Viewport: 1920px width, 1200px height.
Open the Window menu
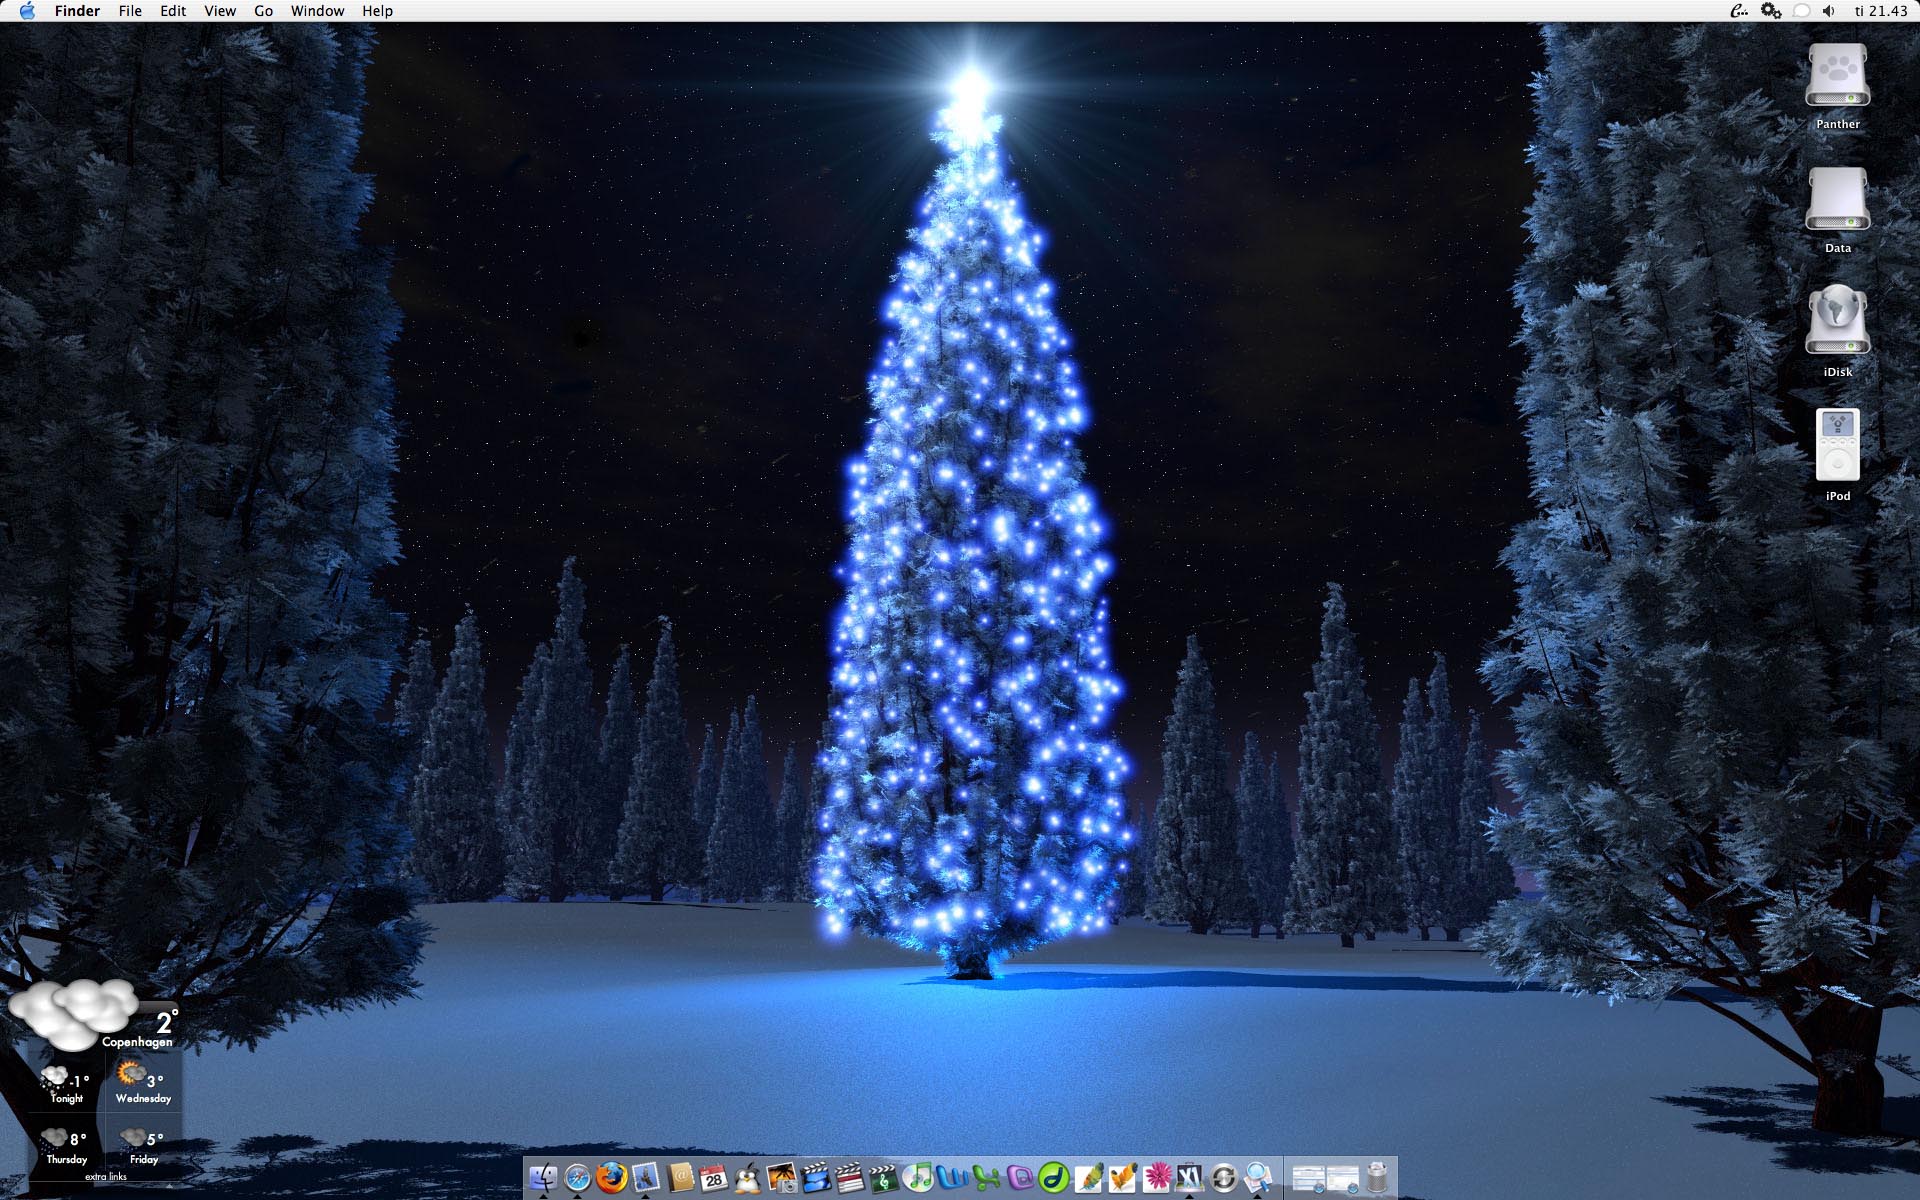pyautogui.click(x=317, y=11)
